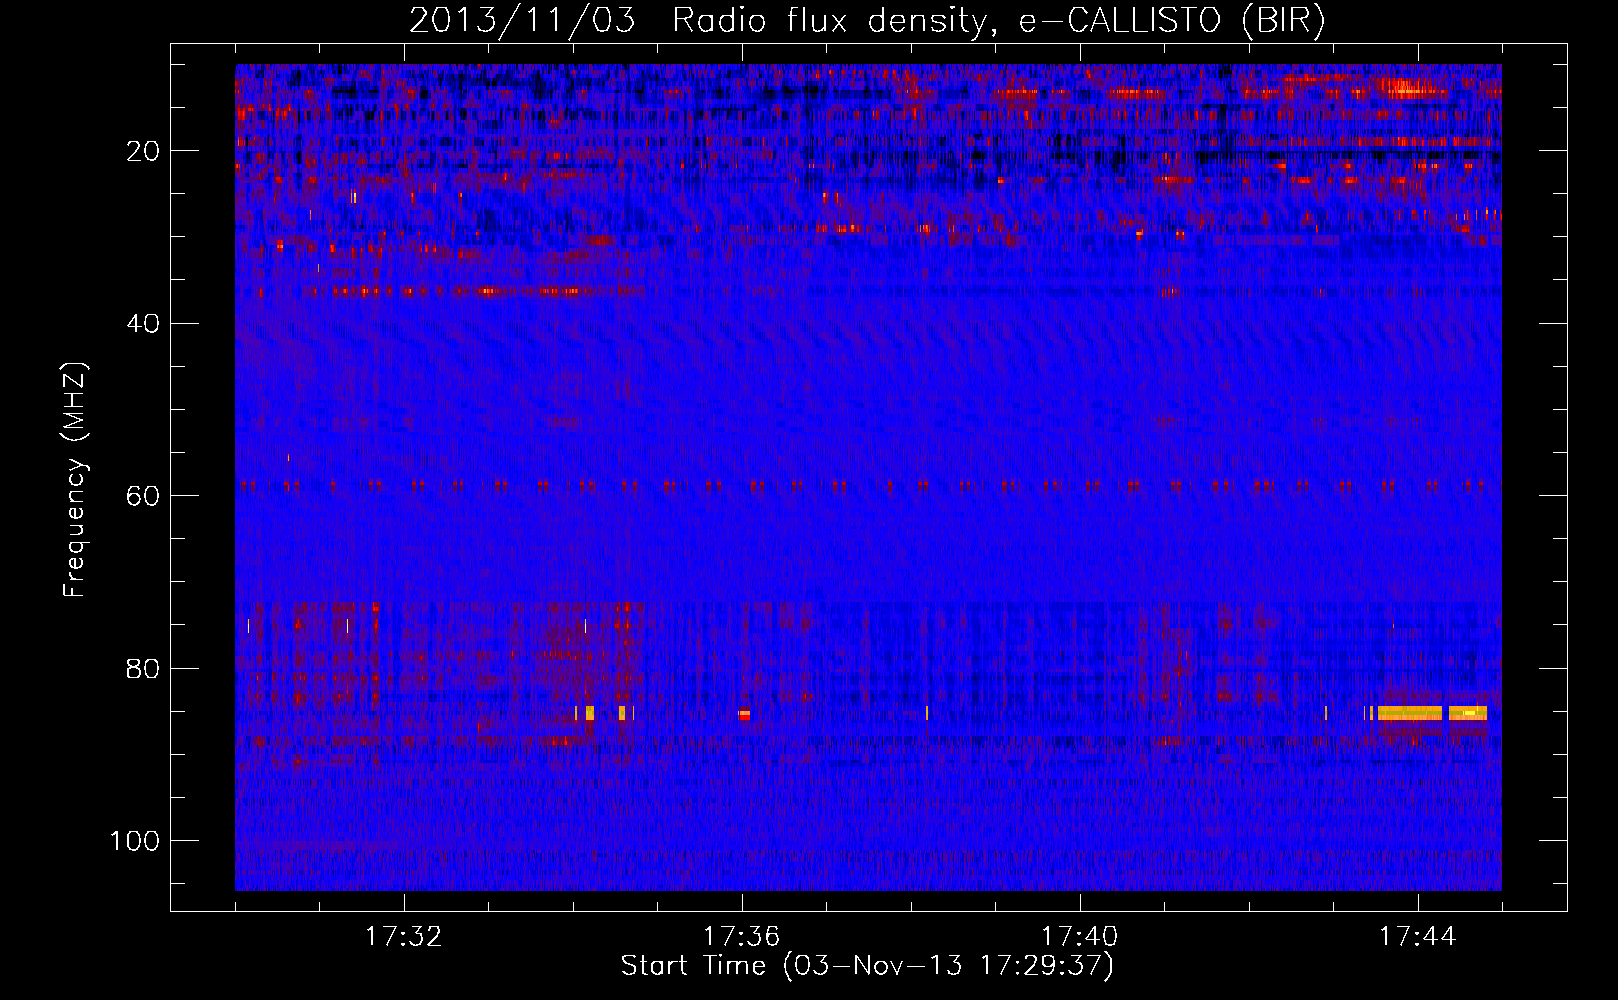Click the long yellow burst near 17:44
Screen dimensions: 1618x1000
pyautogui.click(x=1410, y=713)
